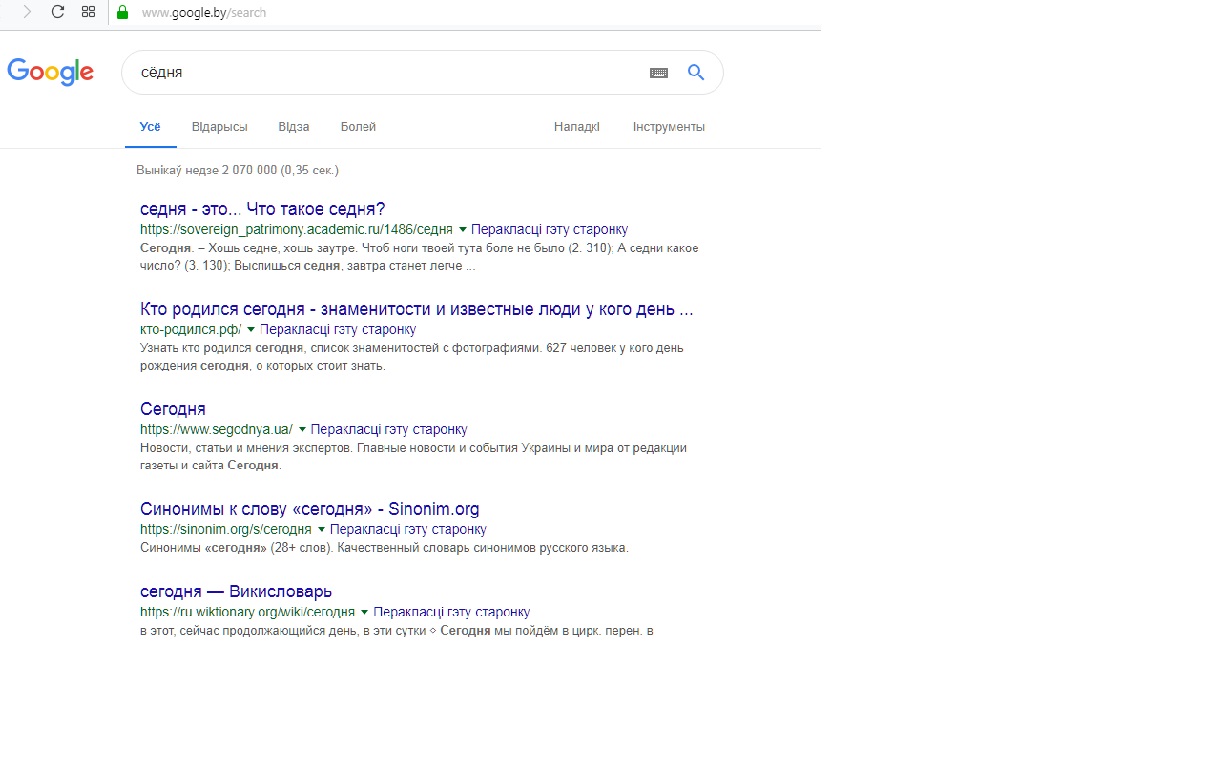This screenshot has width=1227, height=772.
Task: Open Налады settings menu
Action: (576, 127)
